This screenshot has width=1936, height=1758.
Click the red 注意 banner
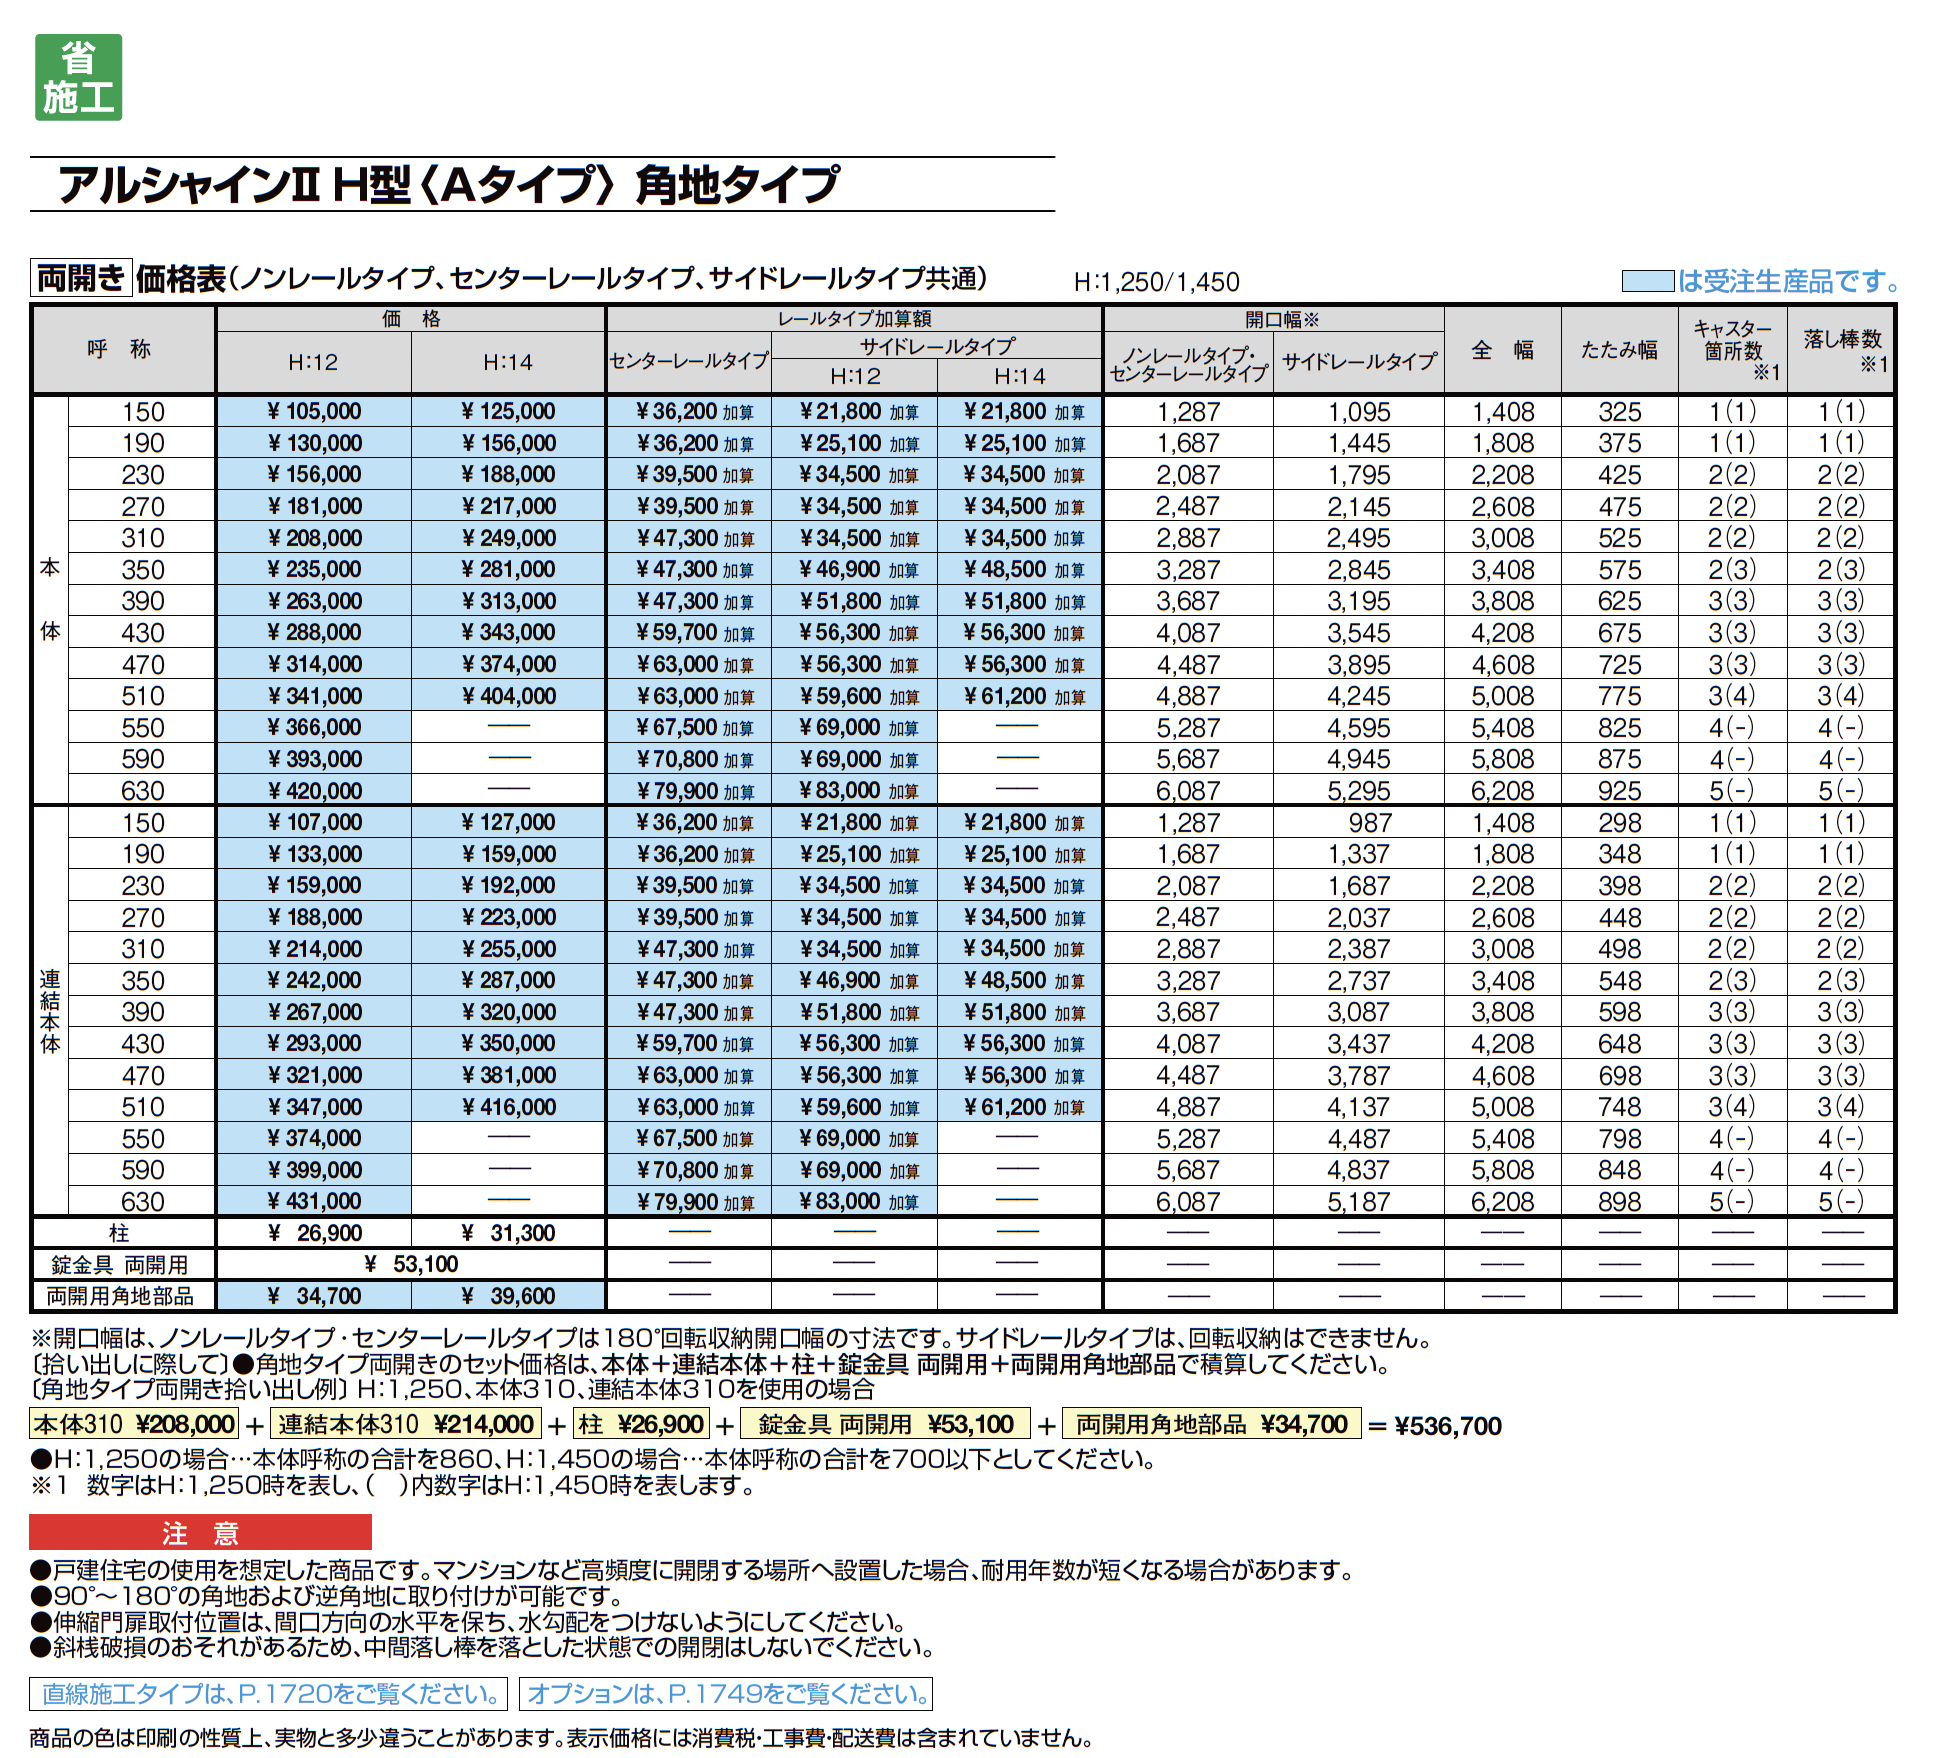pyautogui.click(x=200, y=1532)
